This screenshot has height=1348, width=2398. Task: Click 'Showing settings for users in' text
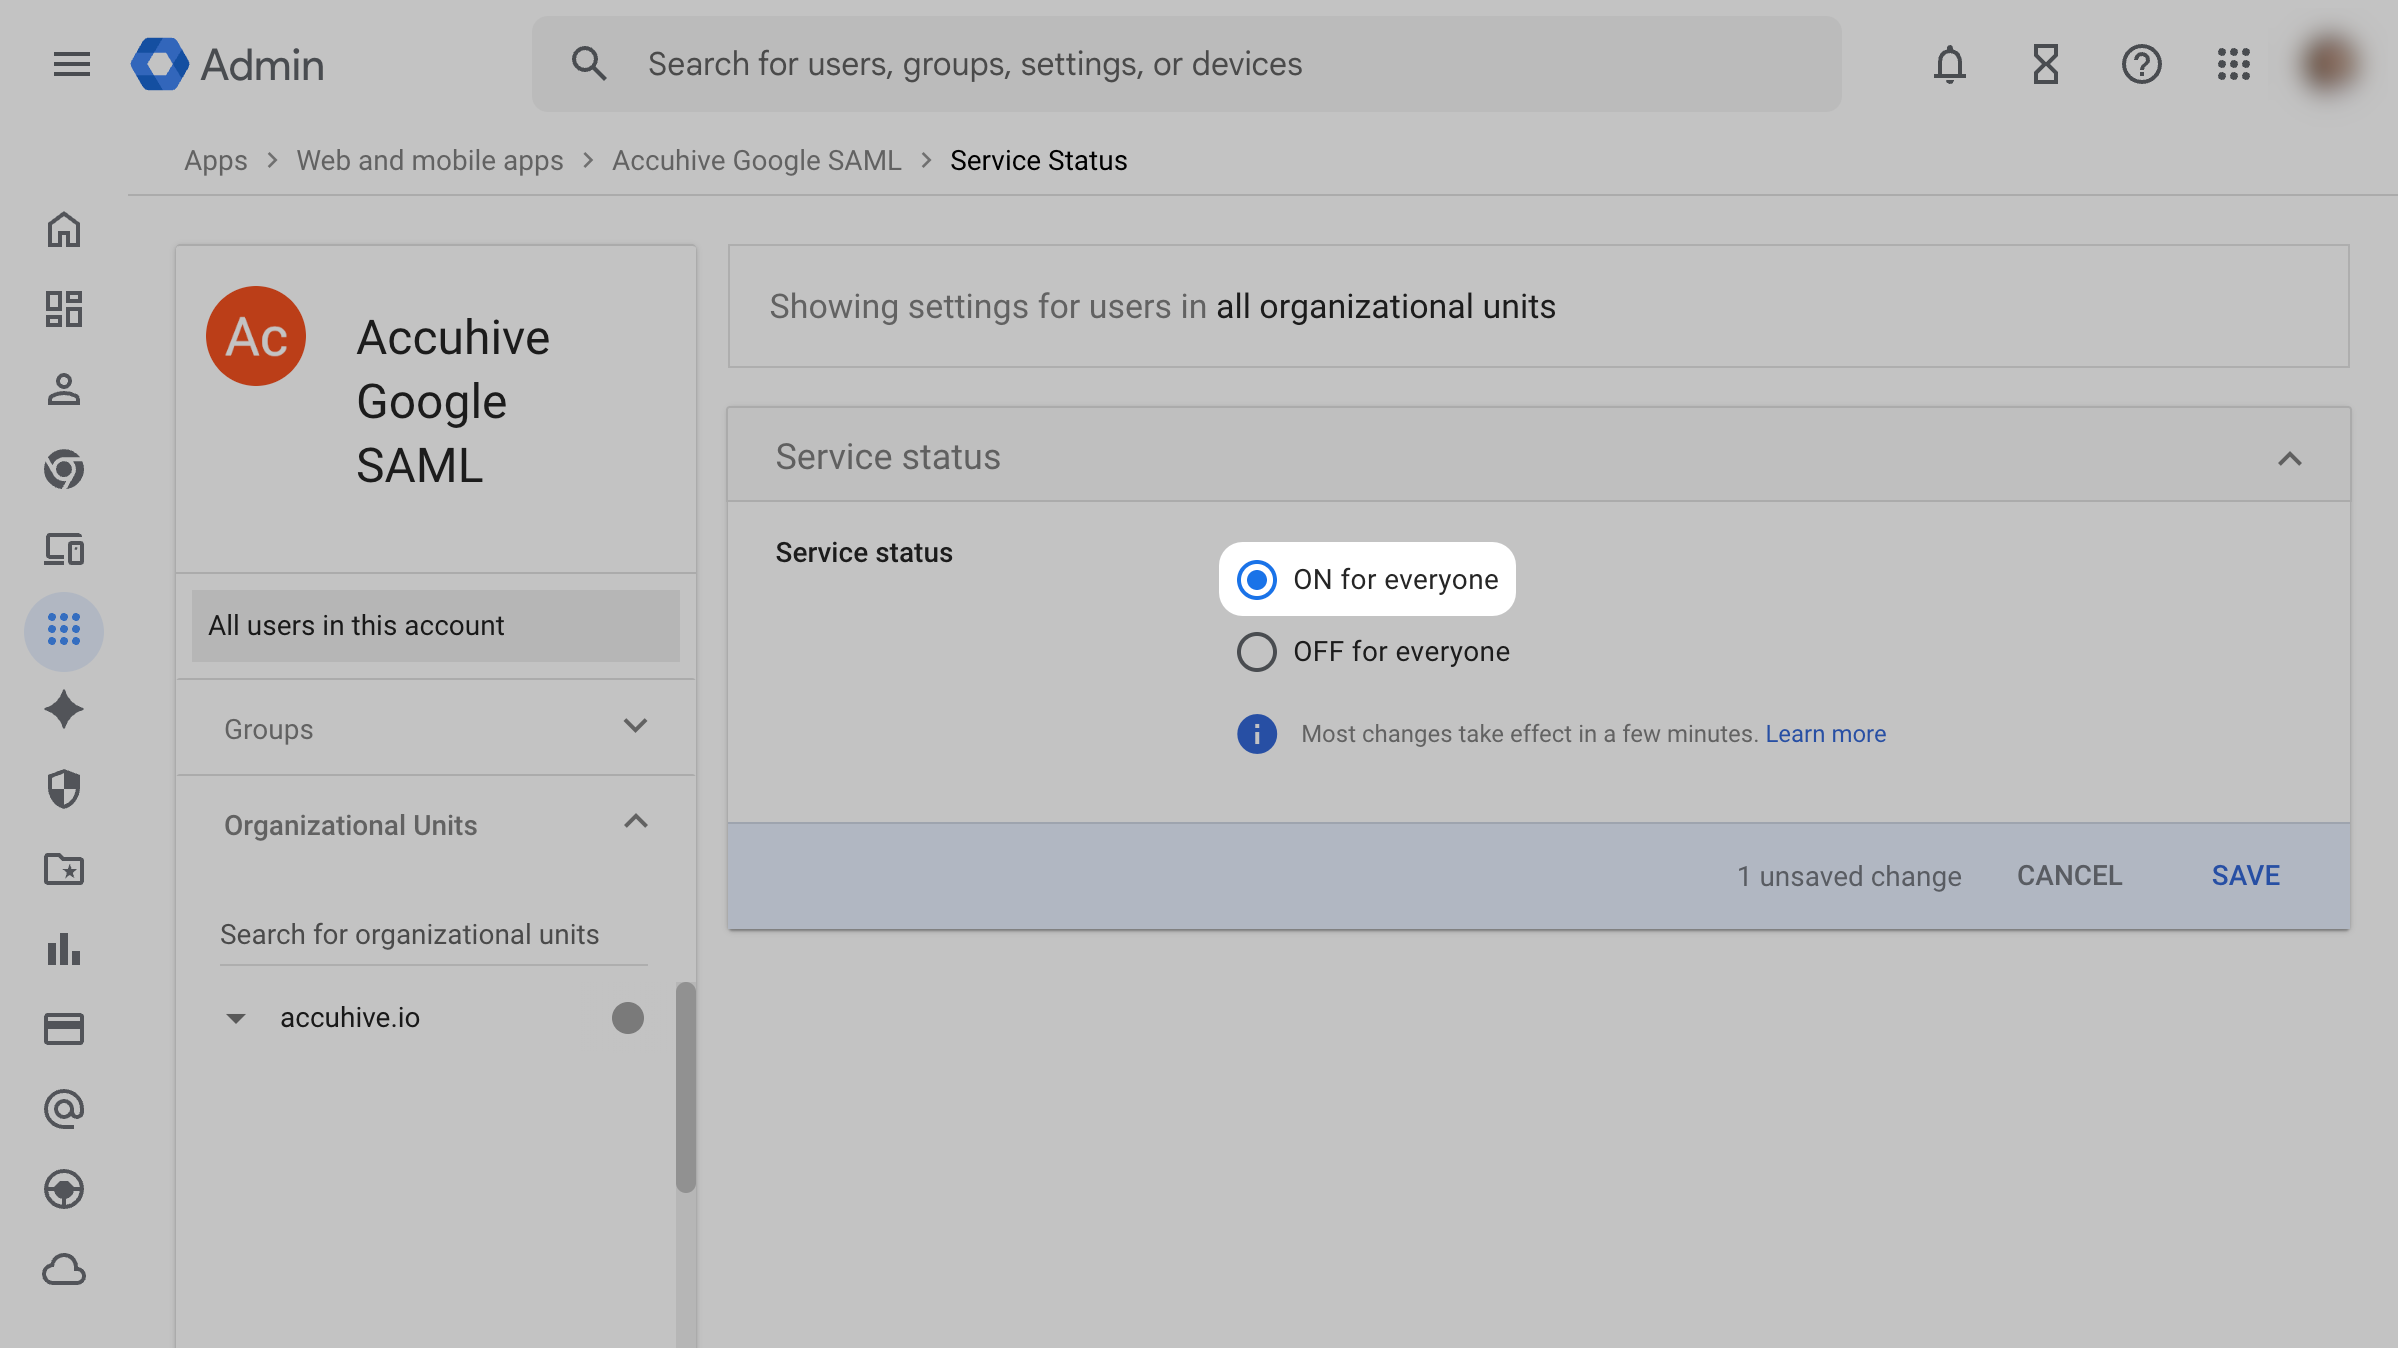point(988,306)
